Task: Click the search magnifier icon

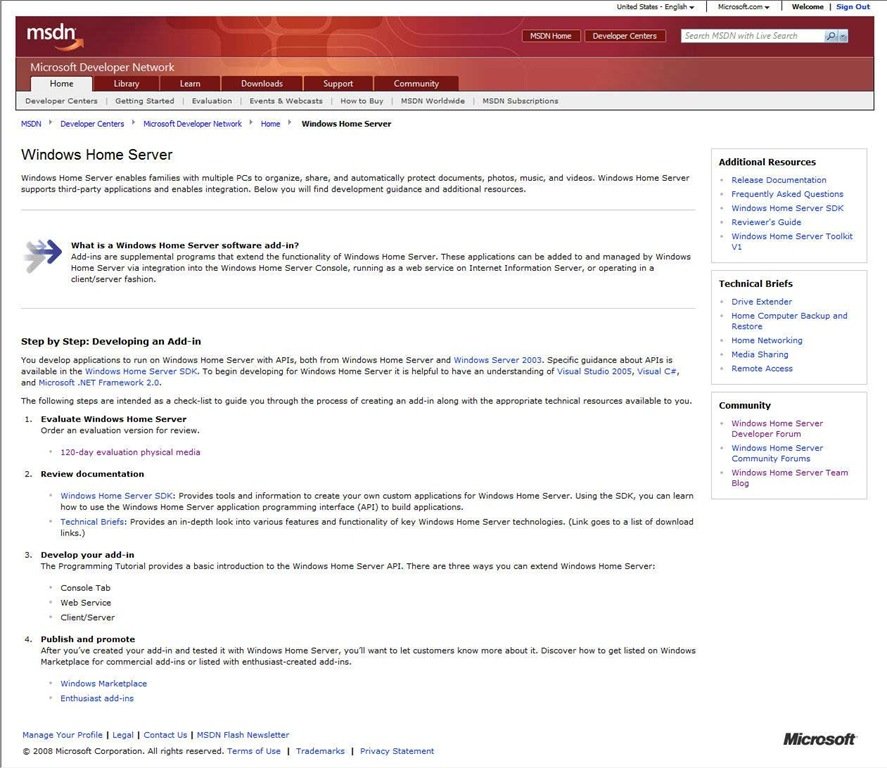Action: point(830,36)
